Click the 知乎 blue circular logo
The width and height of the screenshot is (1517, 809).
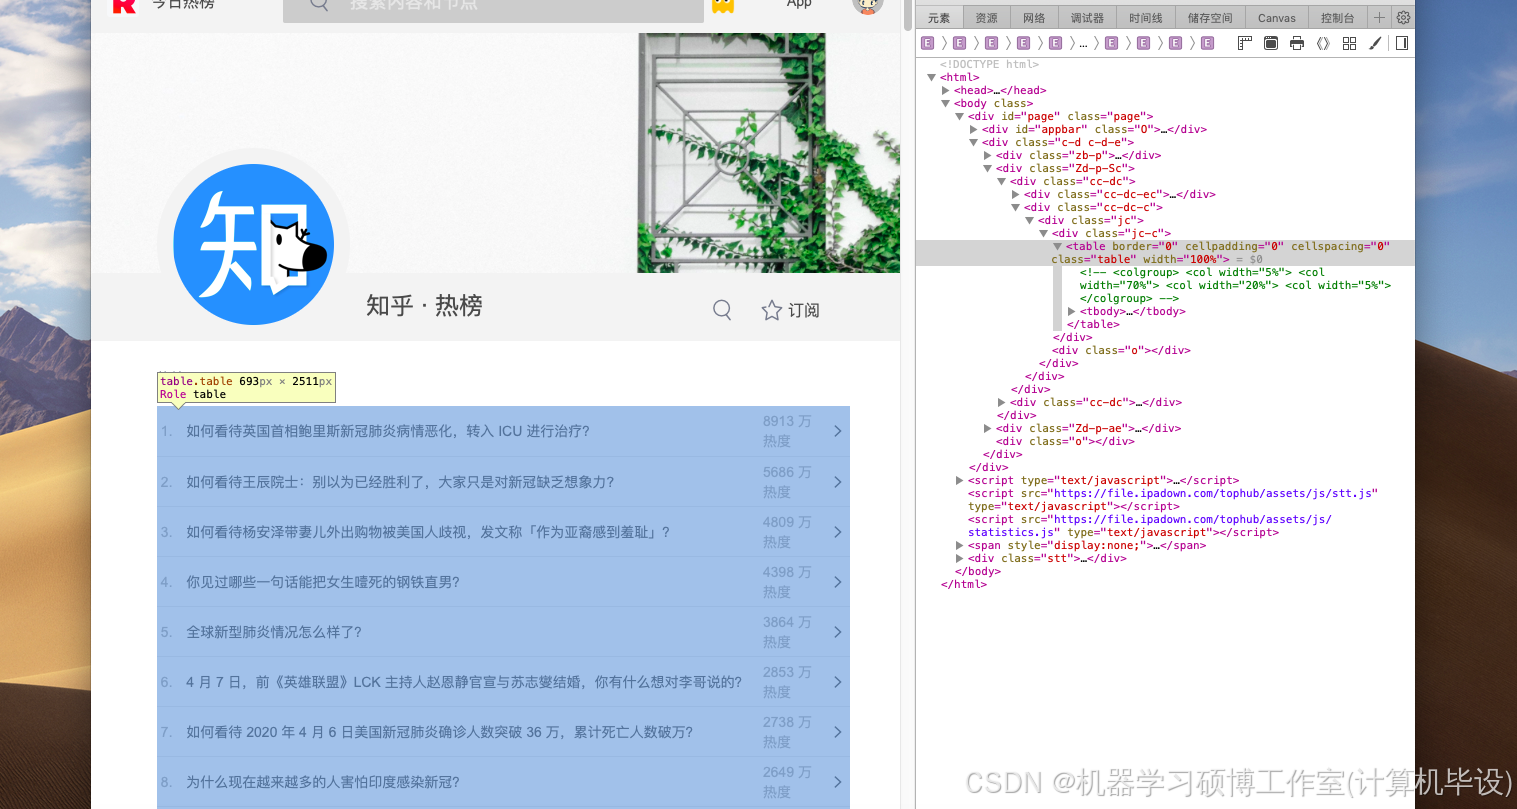[x=253, y=245]
